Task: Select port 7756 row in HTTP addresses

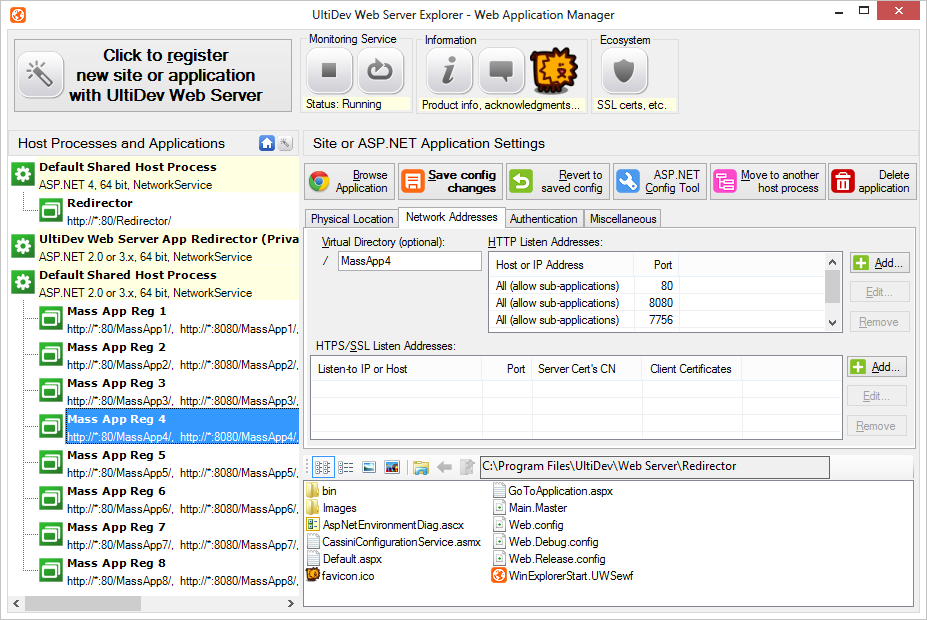Action: point(656,320)
